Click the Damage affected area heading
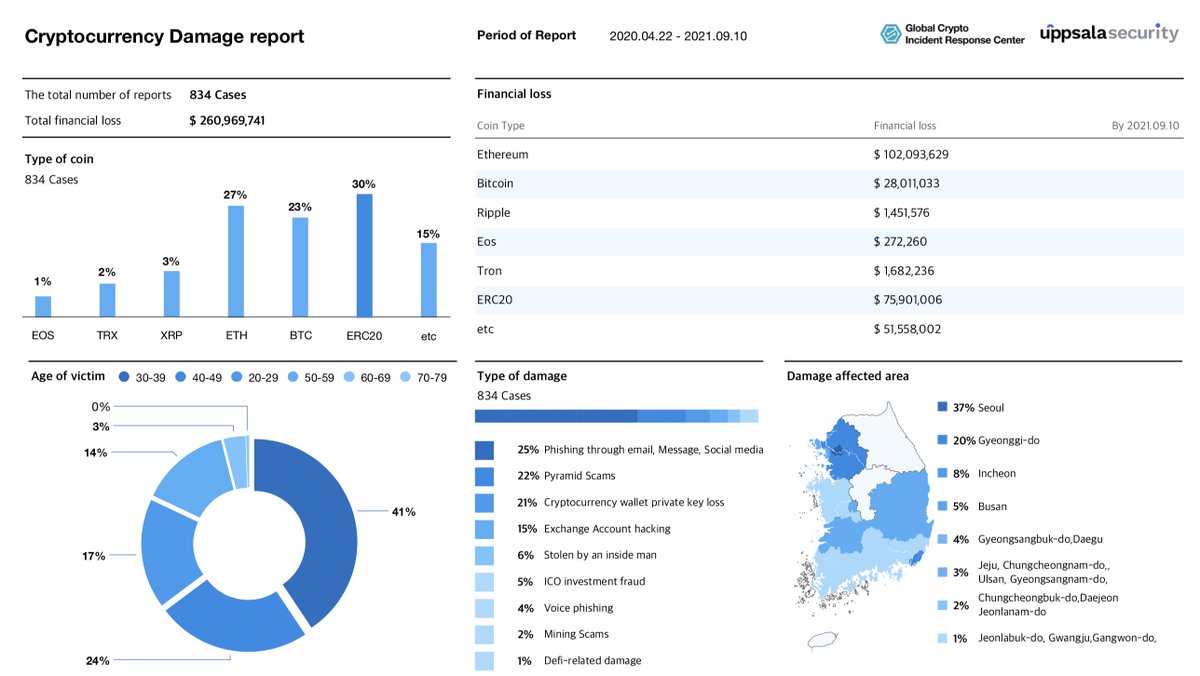The image size is (1200, 676). coord(848,376)
